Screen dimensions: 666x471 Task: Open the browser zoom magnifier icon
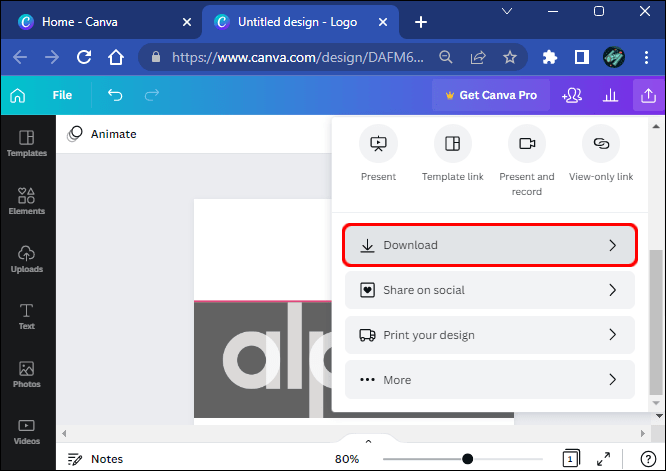tap(446, 57)
